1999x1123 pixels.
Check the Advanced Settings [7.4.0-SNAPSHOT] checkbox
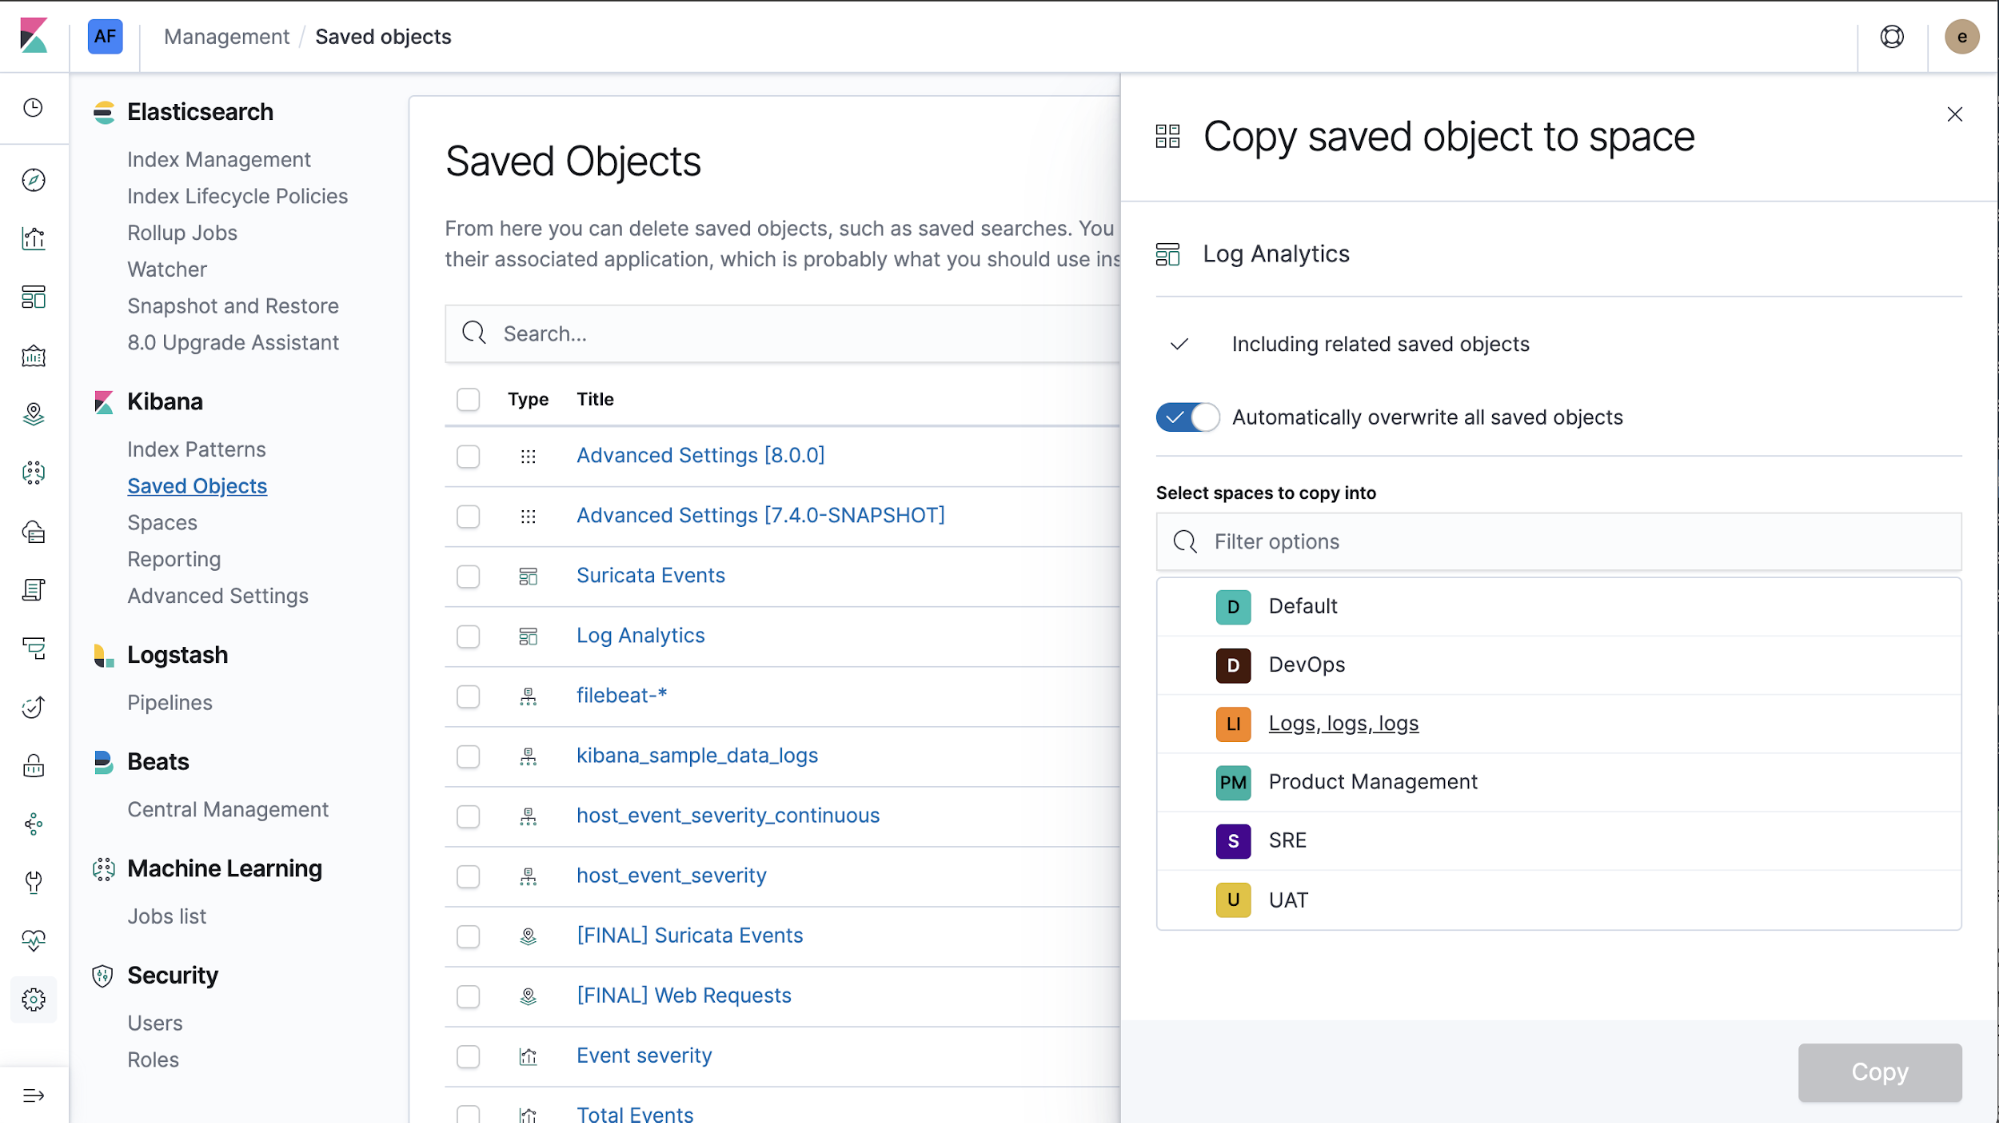468,516
